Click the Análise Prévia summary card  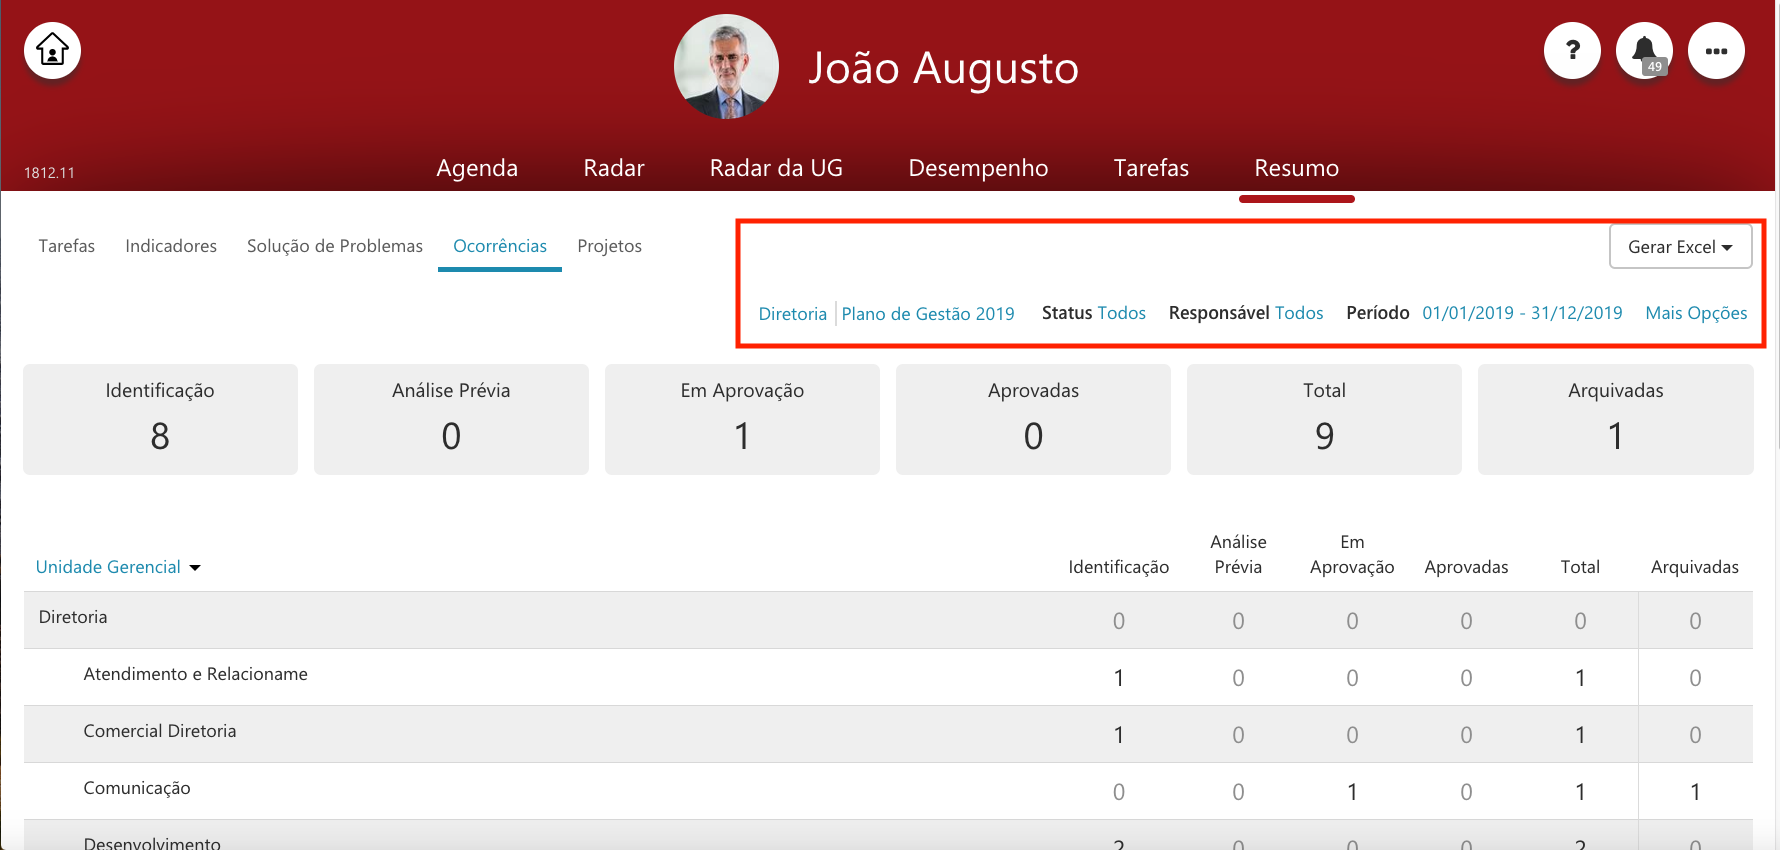pos(451,419)
